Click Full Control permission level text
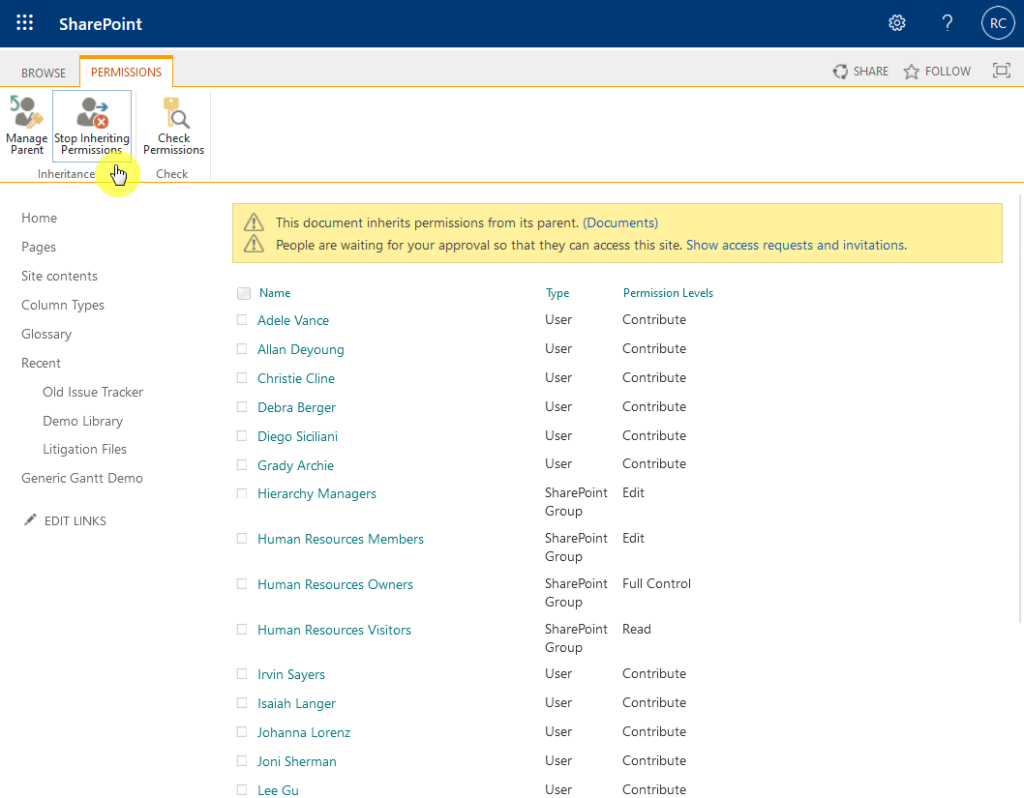Viewport: 1024px width, 798px height. 656,584
